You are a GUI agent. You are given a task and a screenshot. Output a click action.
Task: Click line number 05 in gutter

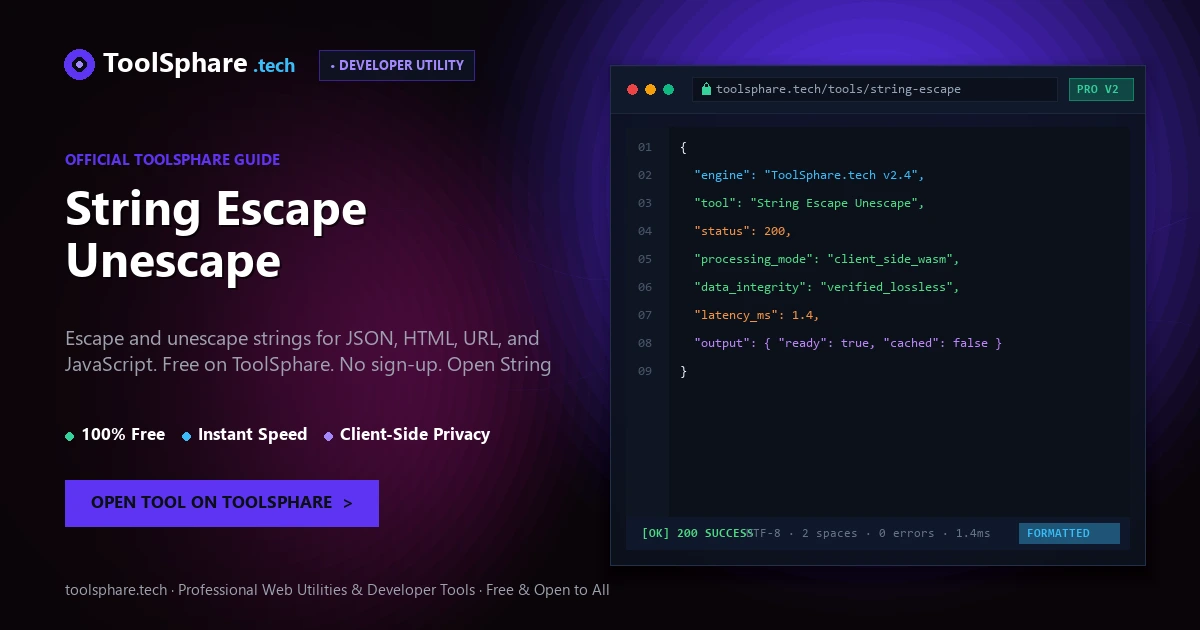coord(645,259)
